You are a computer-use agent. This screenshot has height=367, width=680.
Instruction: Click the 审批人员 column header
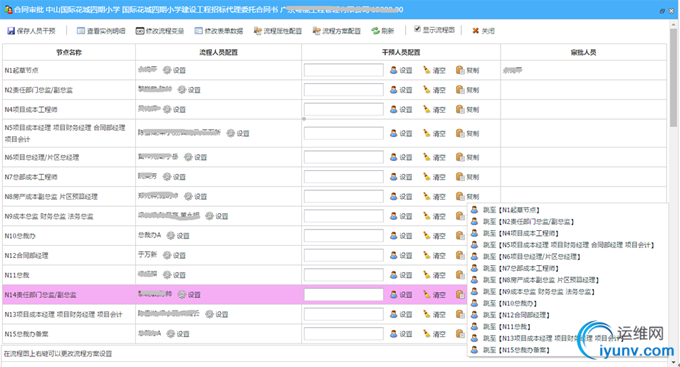pos(583,52)
